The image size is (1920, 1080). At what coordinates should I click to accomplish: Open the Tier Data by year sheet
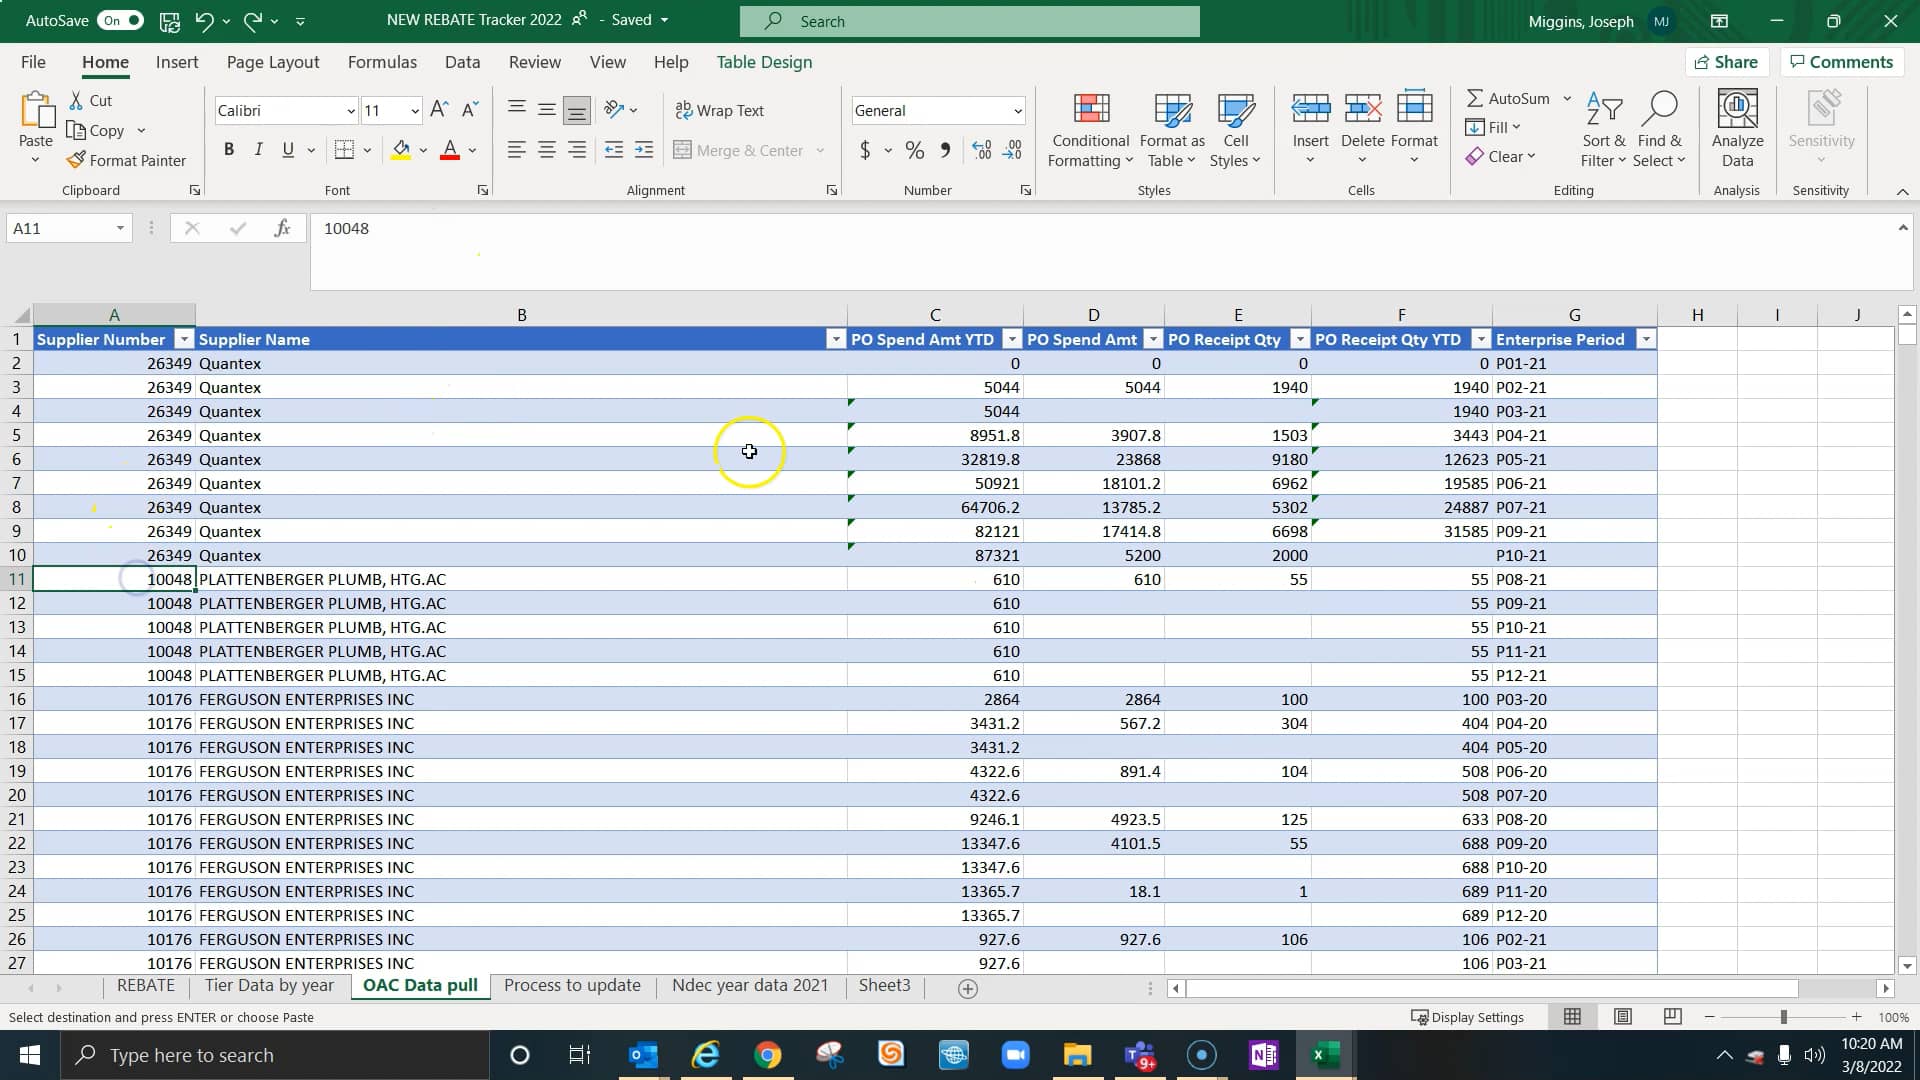coord(268,985)
